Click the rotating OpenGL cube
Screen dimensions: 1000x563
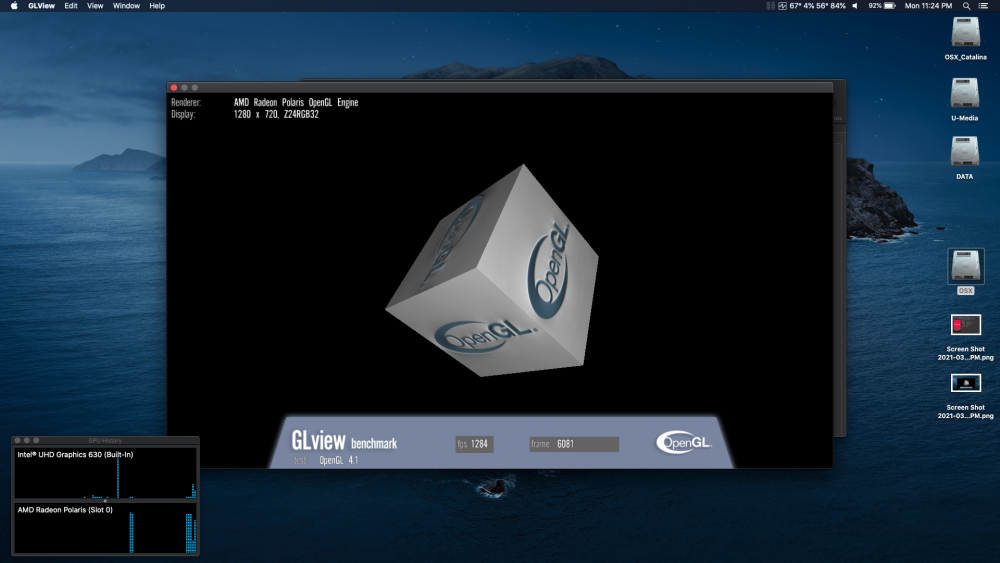(x=492, y=270)
